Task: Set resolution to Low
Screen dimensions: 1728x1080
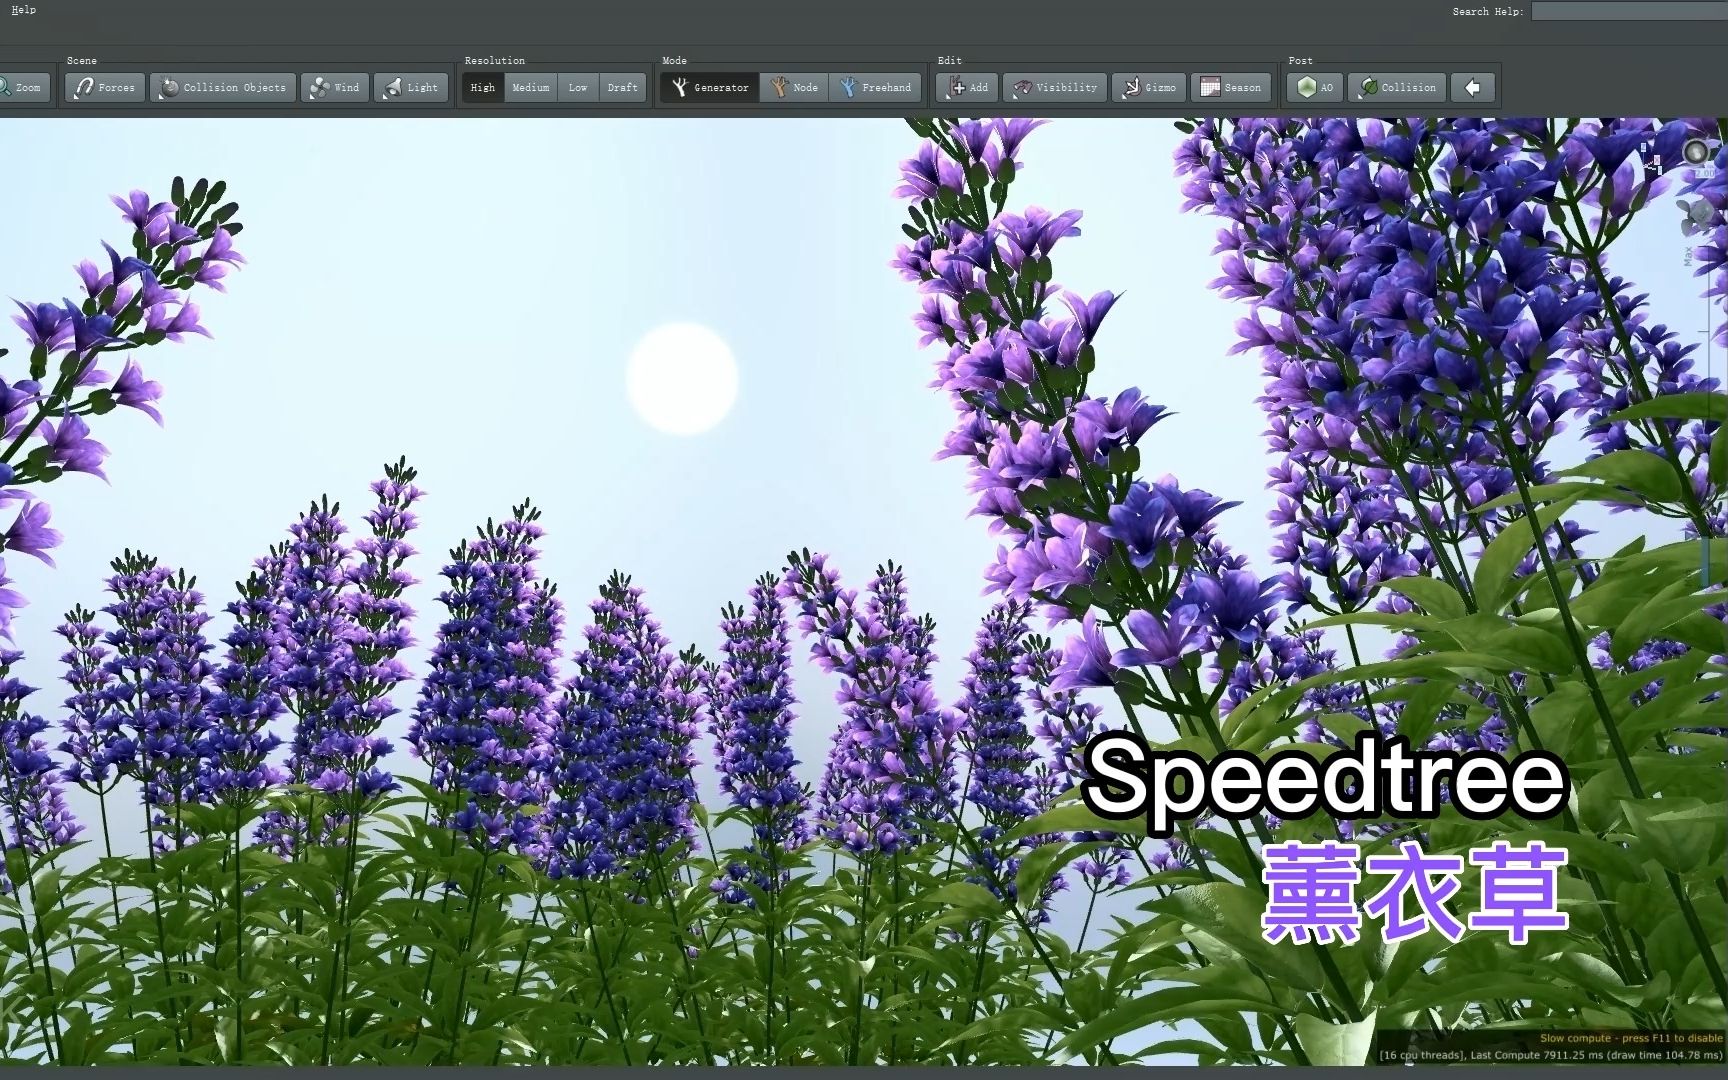Action: pyautogui.click(x=578, y=88)
